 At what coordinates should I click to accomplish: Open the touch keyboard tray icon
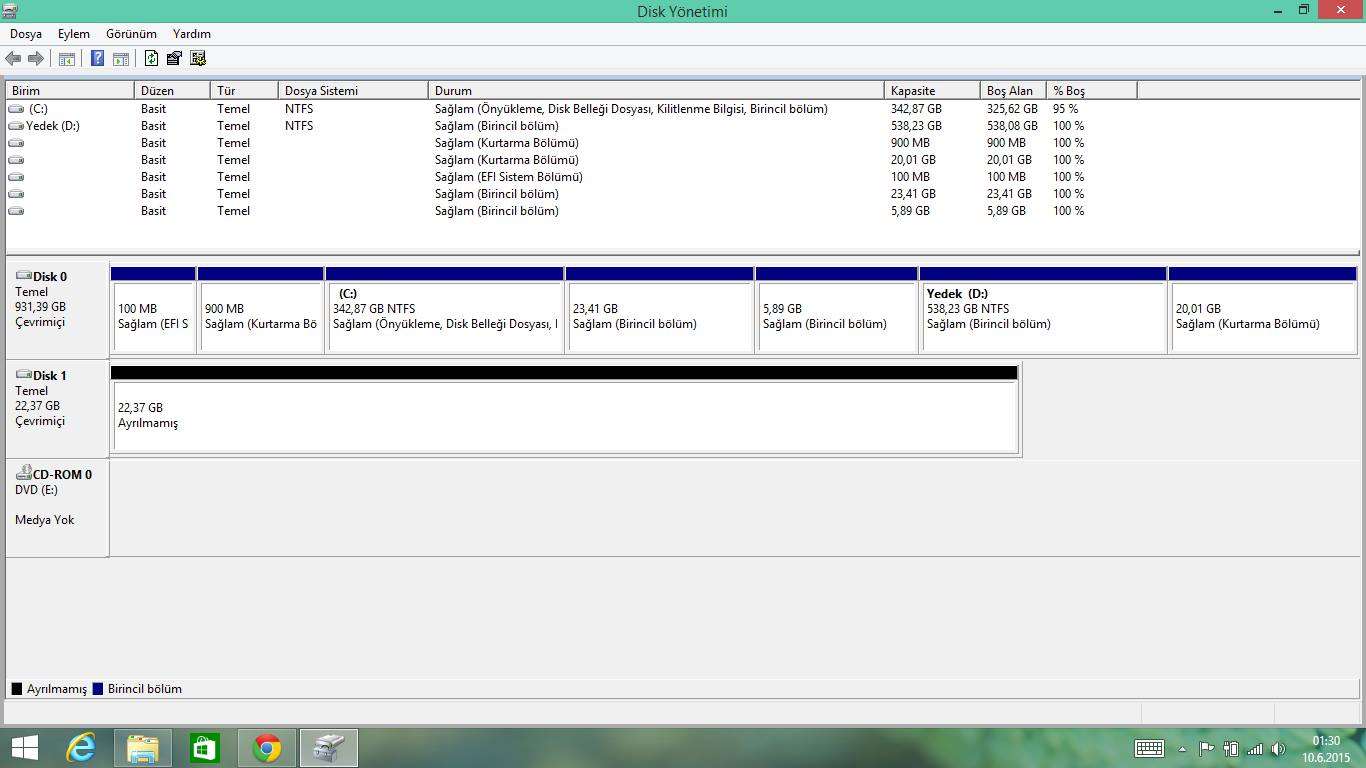[x=1149, y=748]
